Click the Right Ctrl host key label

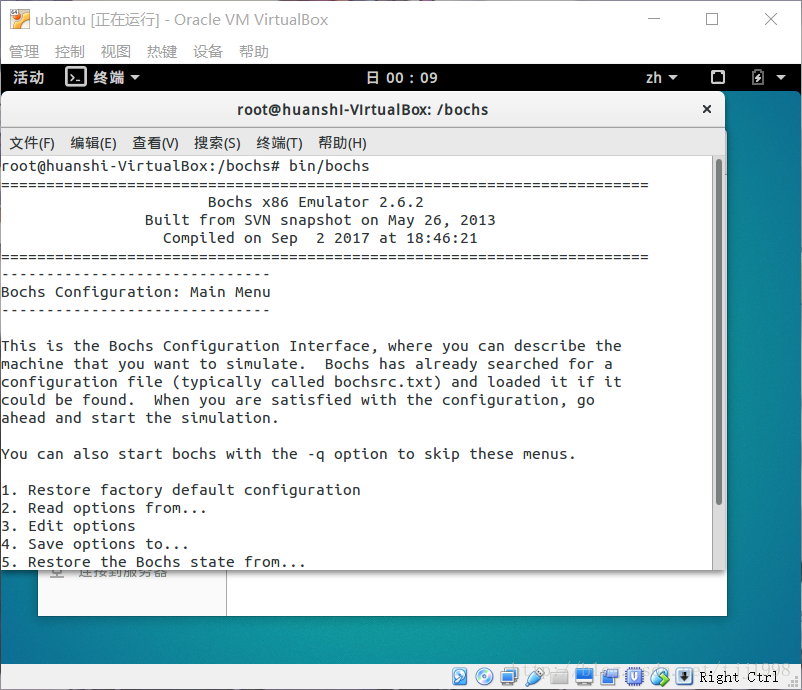pos(739,677)
